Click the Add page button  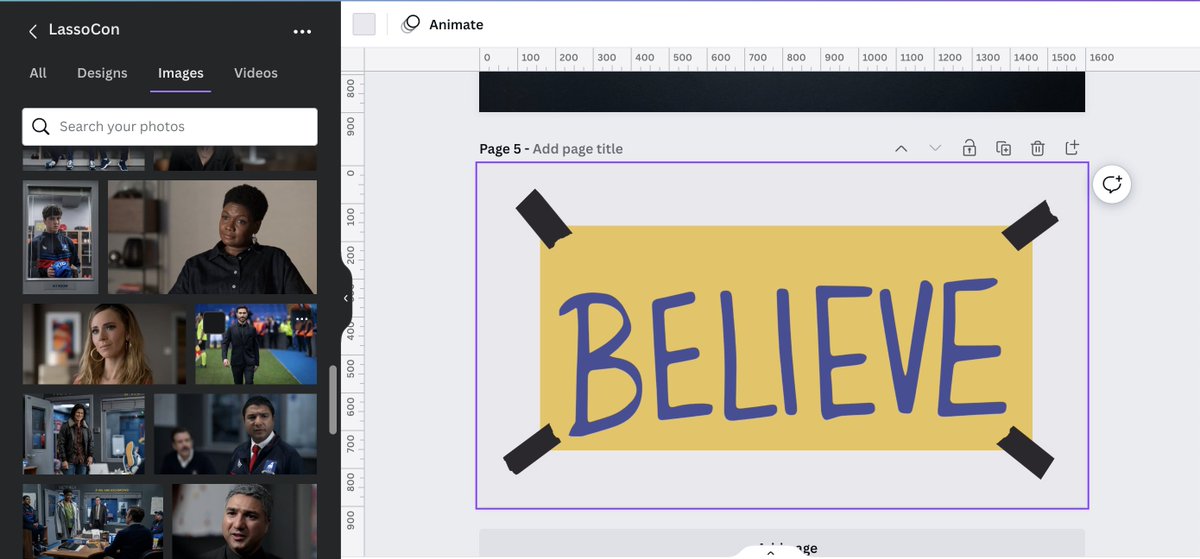[782, 544]
